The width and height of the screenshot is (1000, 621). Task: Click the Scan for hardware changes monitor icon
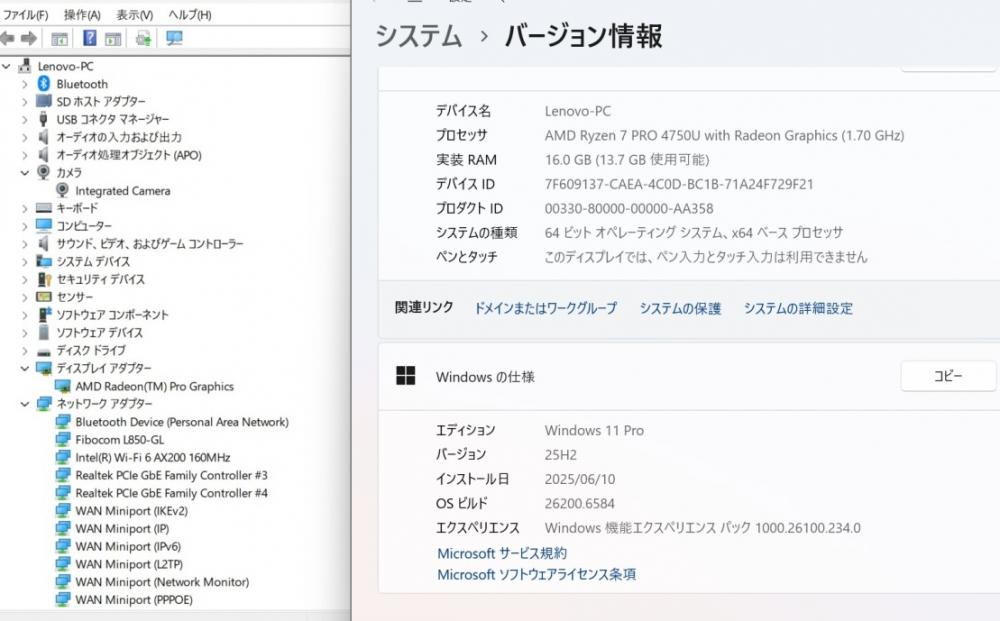[174, 38]
